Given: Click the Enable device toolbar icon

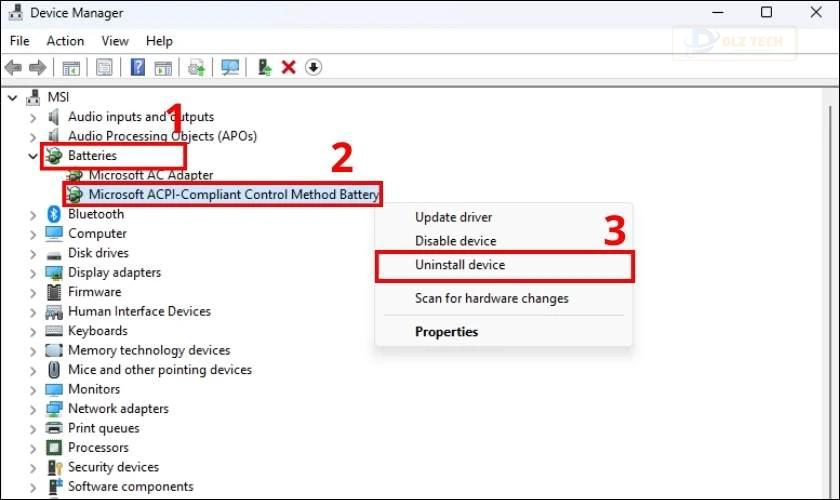Looking at the screenshot, I should pos(264,67).
